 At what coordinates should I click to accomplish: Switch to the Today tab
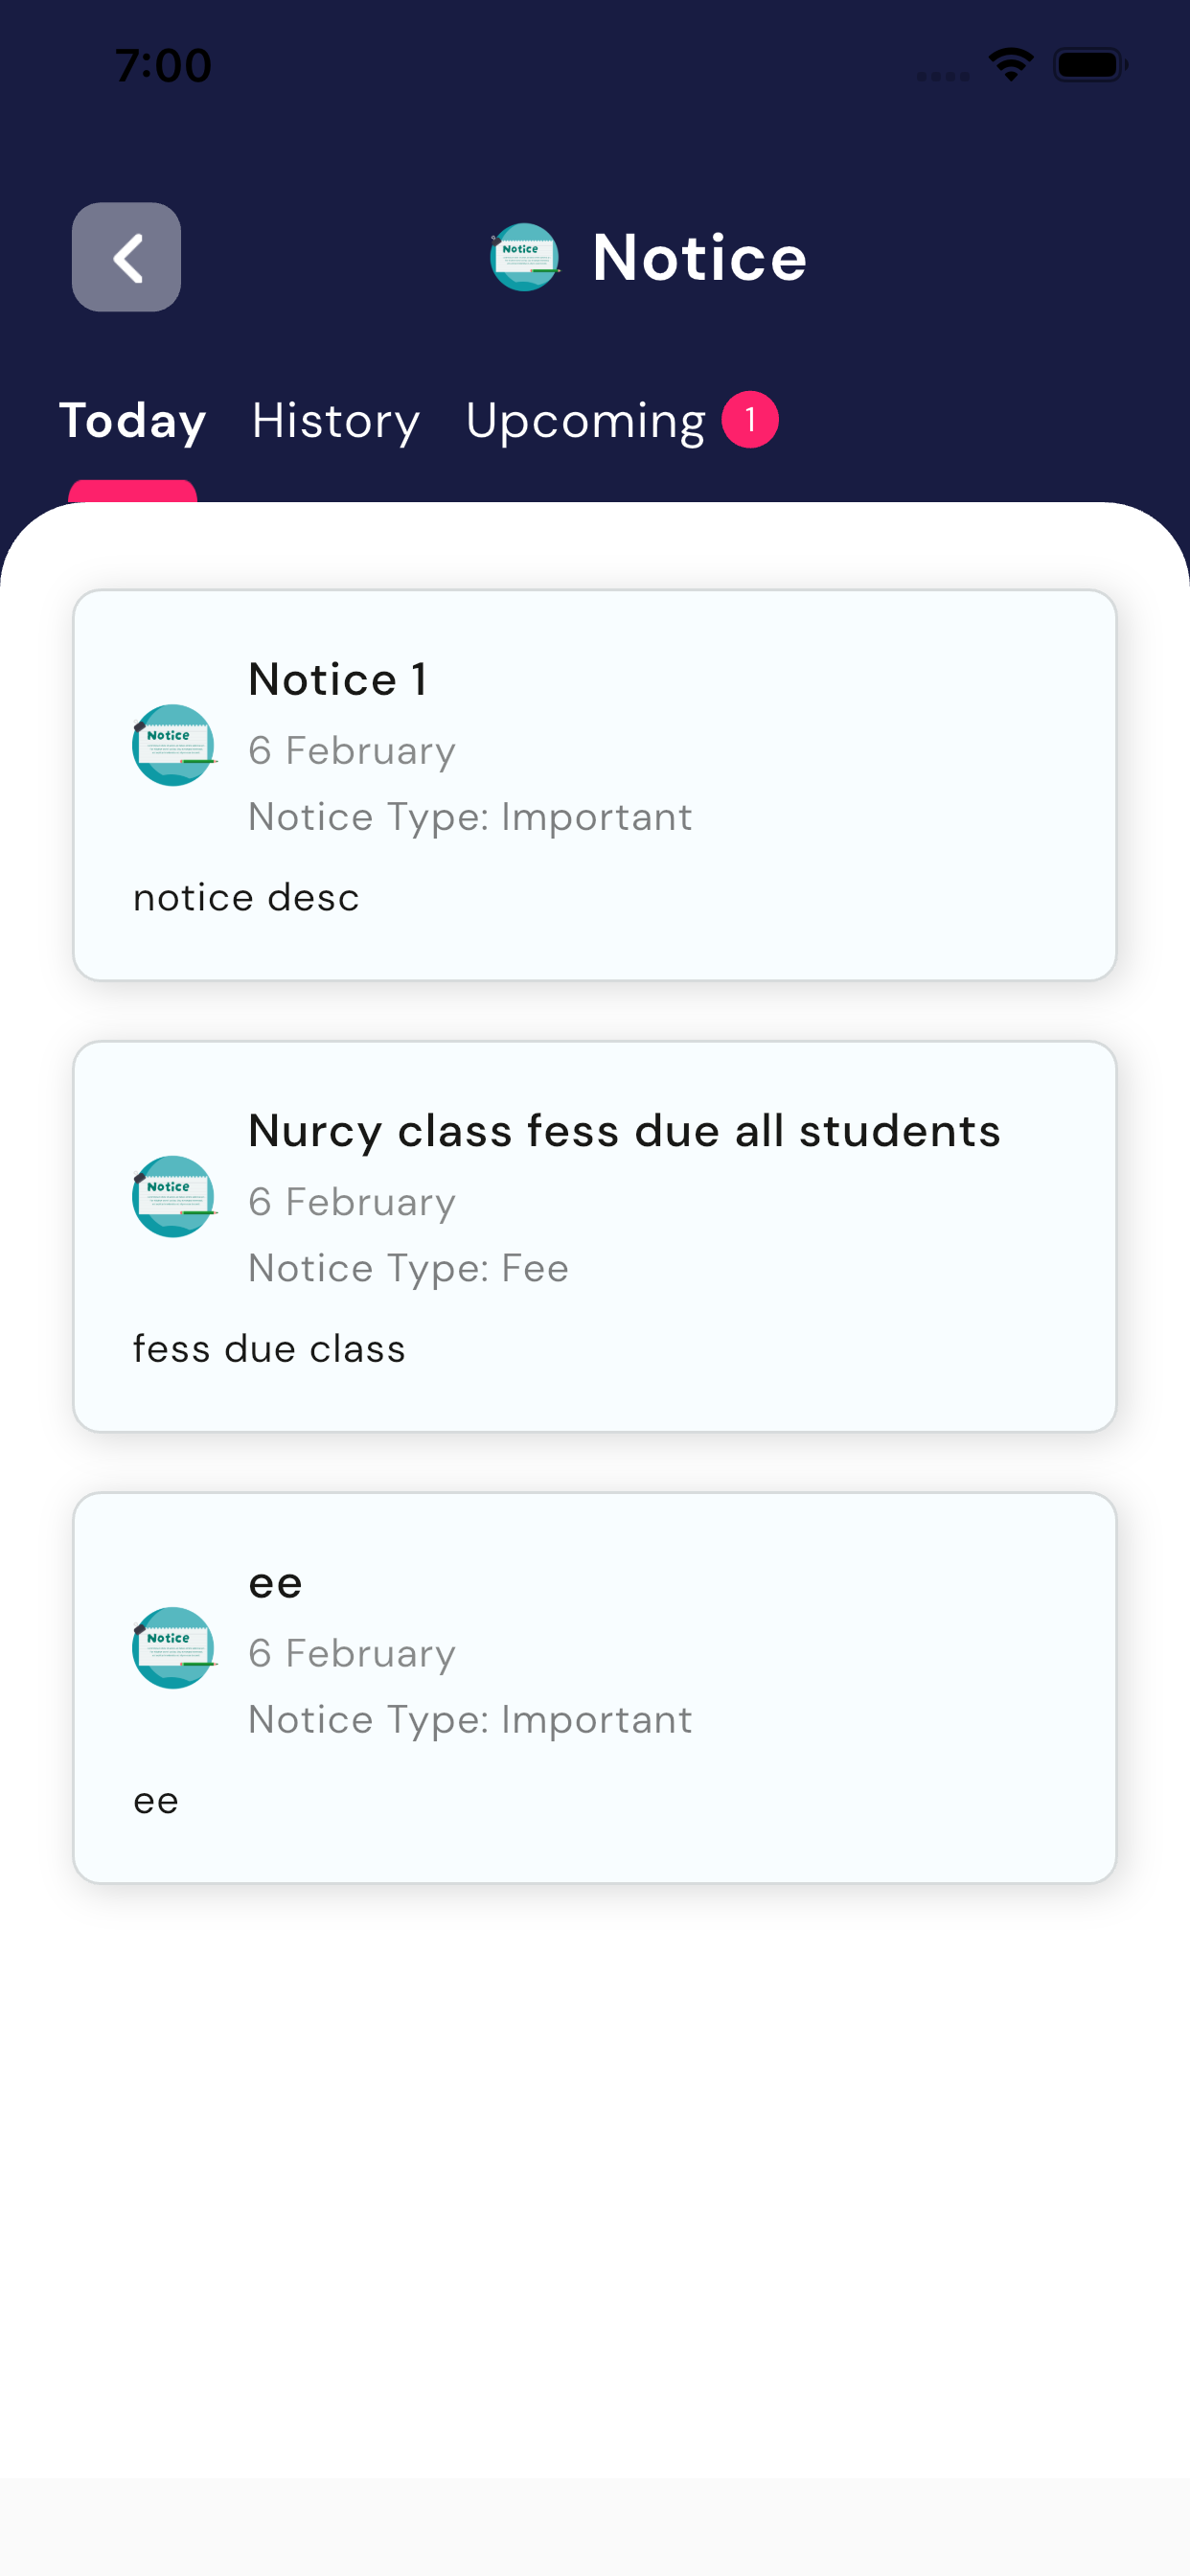pyautogui.click(x=133, y=421)
